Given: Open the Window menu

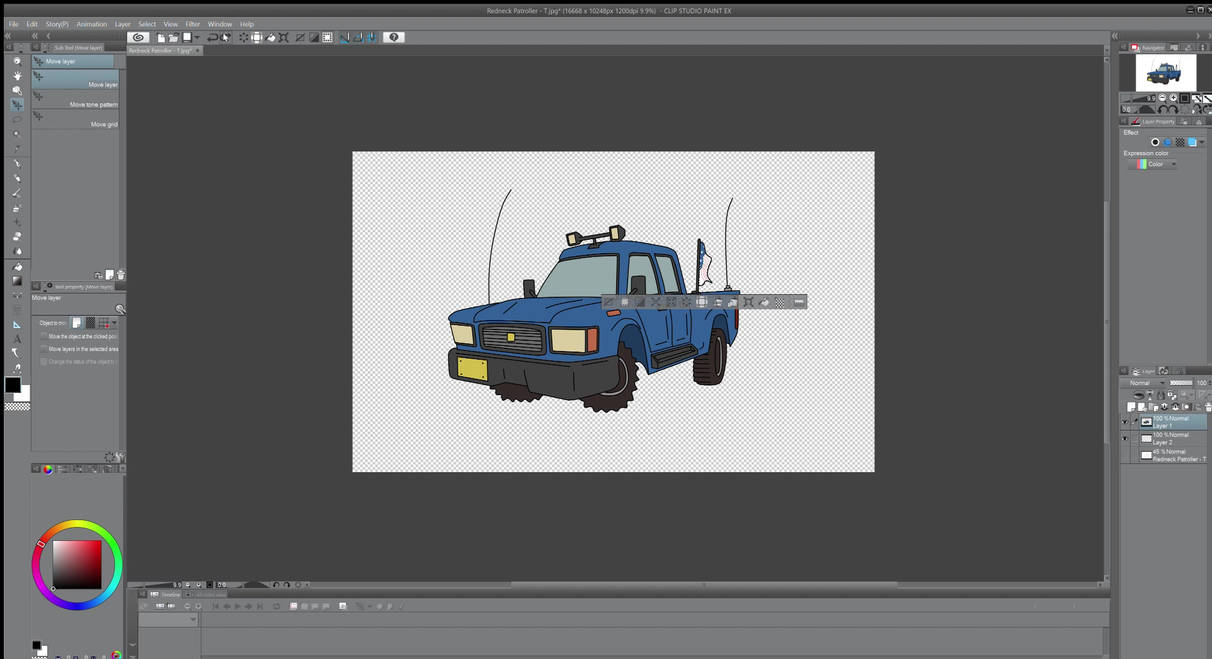Looking at the screenshot, I should click(x=220, y=24).
